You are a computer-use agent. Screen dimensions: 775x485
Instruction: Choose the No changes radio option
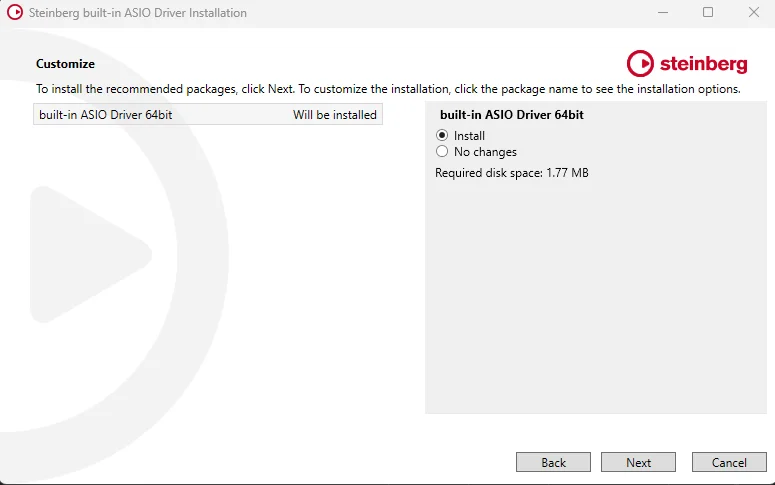tap(442, 152)
